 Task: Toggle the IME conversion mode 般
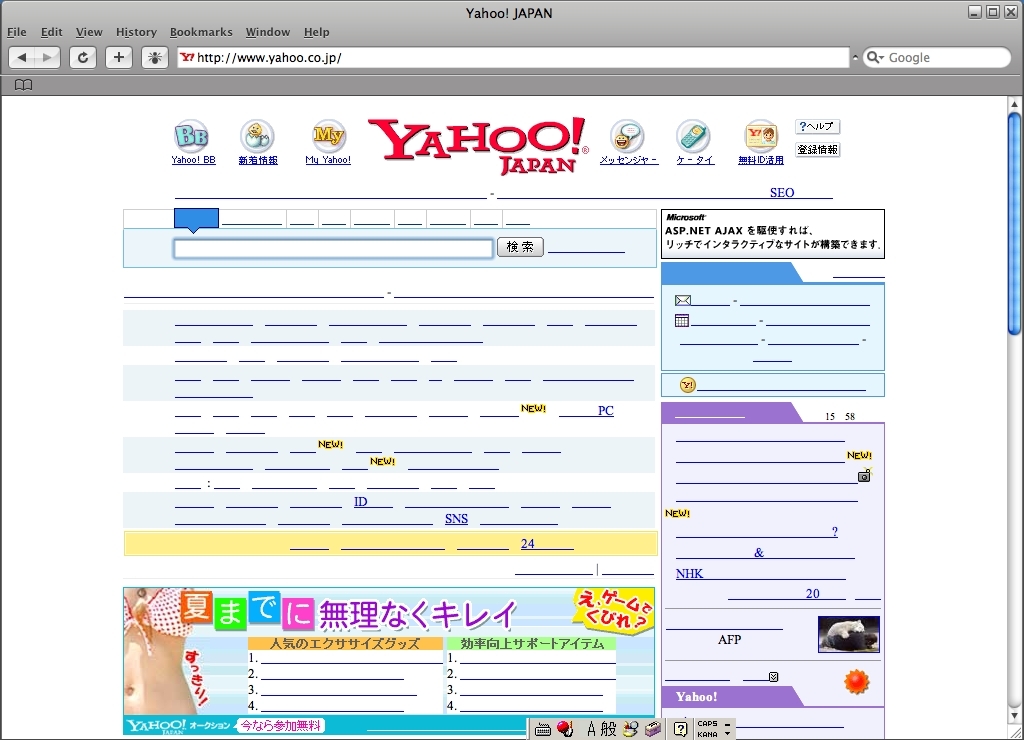point(609,729)
